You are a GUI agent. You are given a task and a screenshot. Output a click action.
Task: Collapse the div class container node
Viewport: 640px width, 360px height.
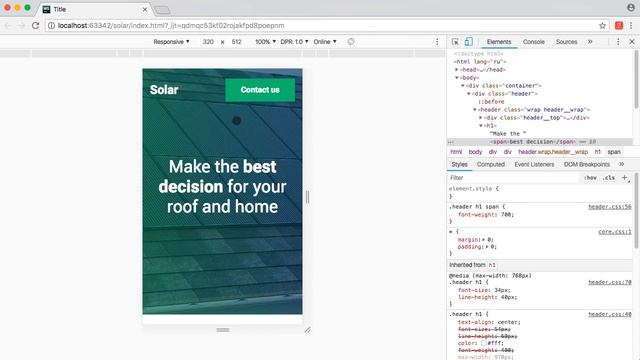click(463, 86)
